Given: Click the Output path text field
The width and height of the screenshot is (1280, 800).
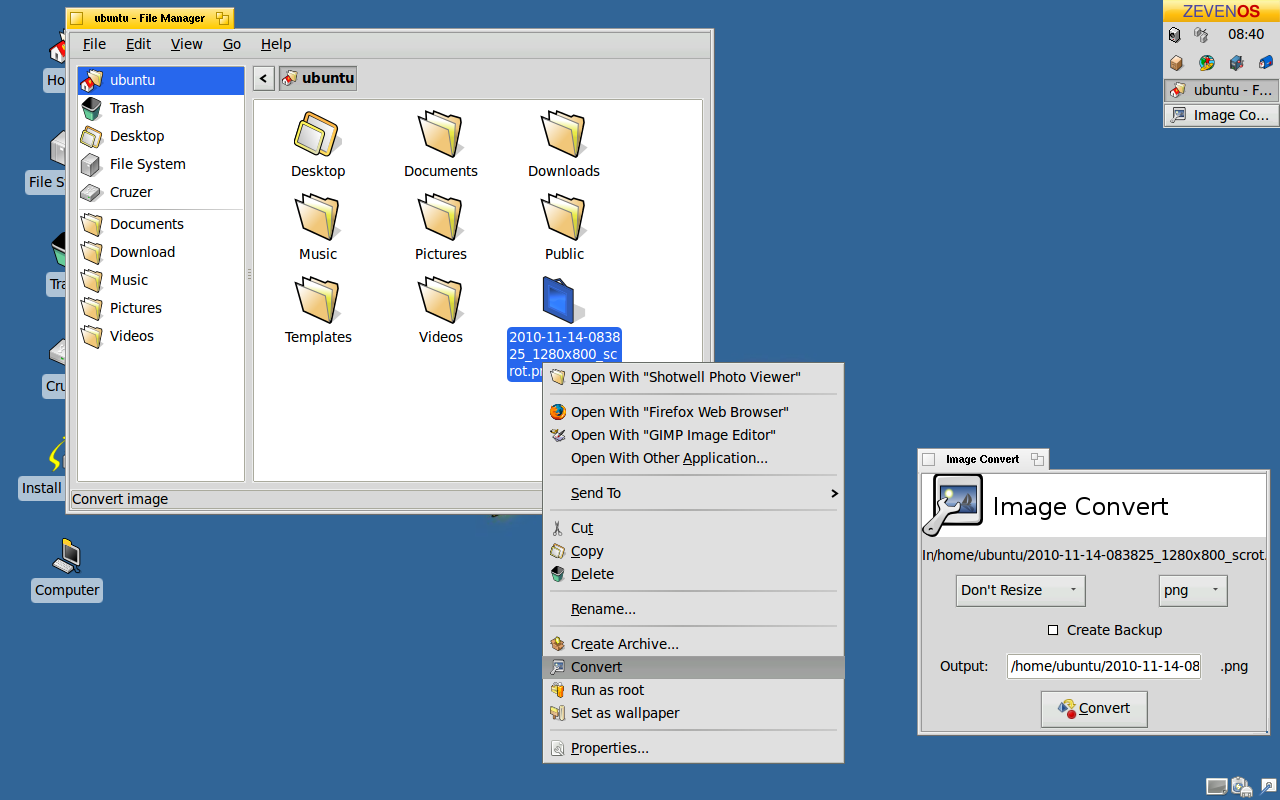Looking at the screenshot, I should pos(1103,666).
